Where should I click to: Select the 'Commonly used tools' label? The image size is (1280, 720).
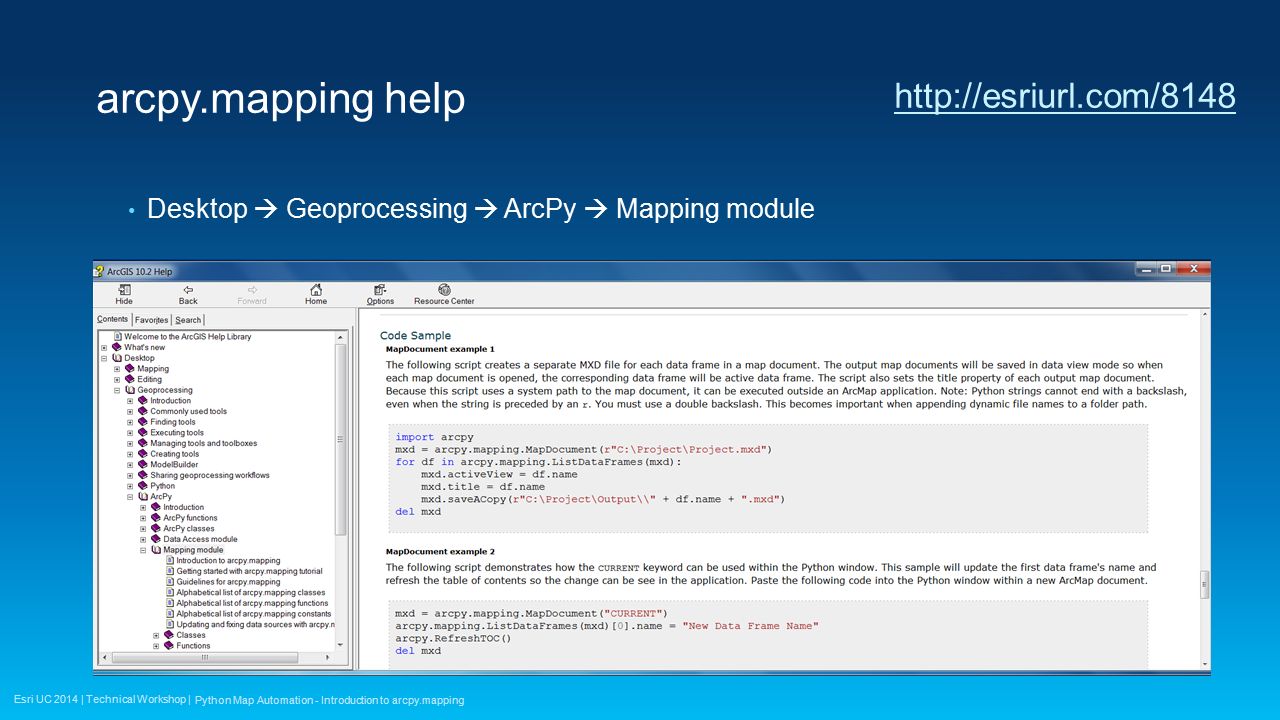[188, 411]
